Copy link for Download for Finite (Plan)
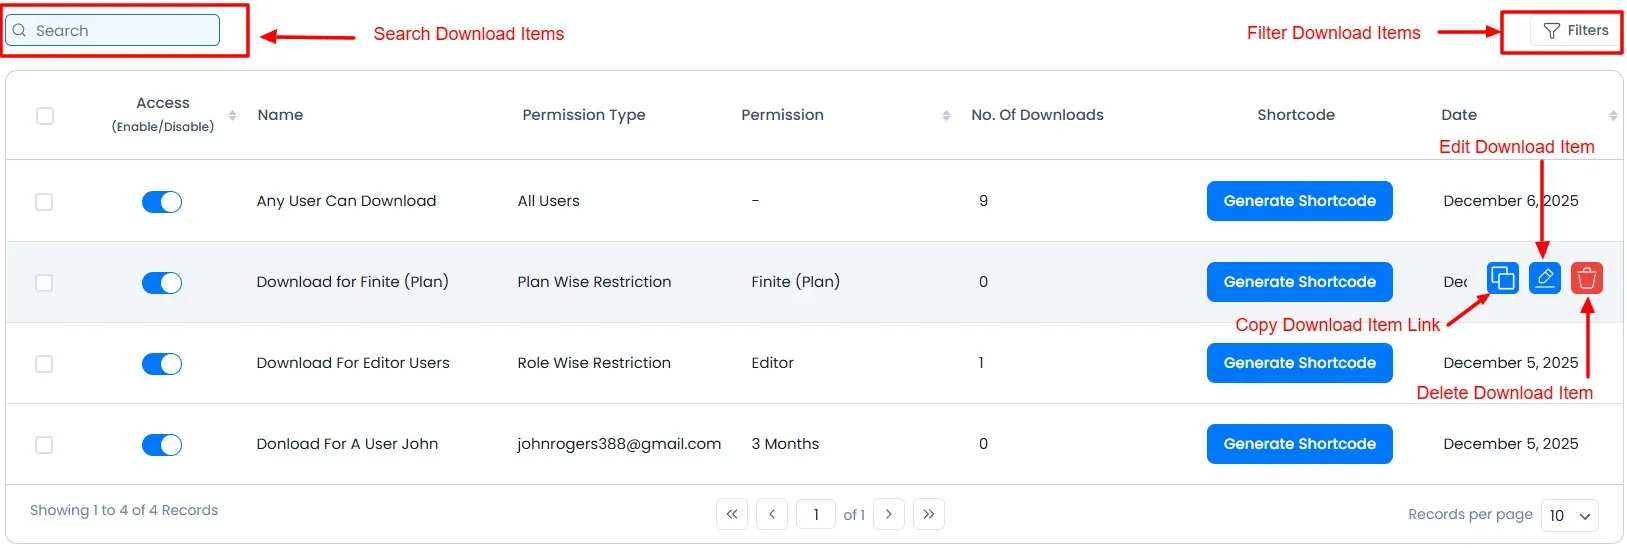 tap(1502, 278)
